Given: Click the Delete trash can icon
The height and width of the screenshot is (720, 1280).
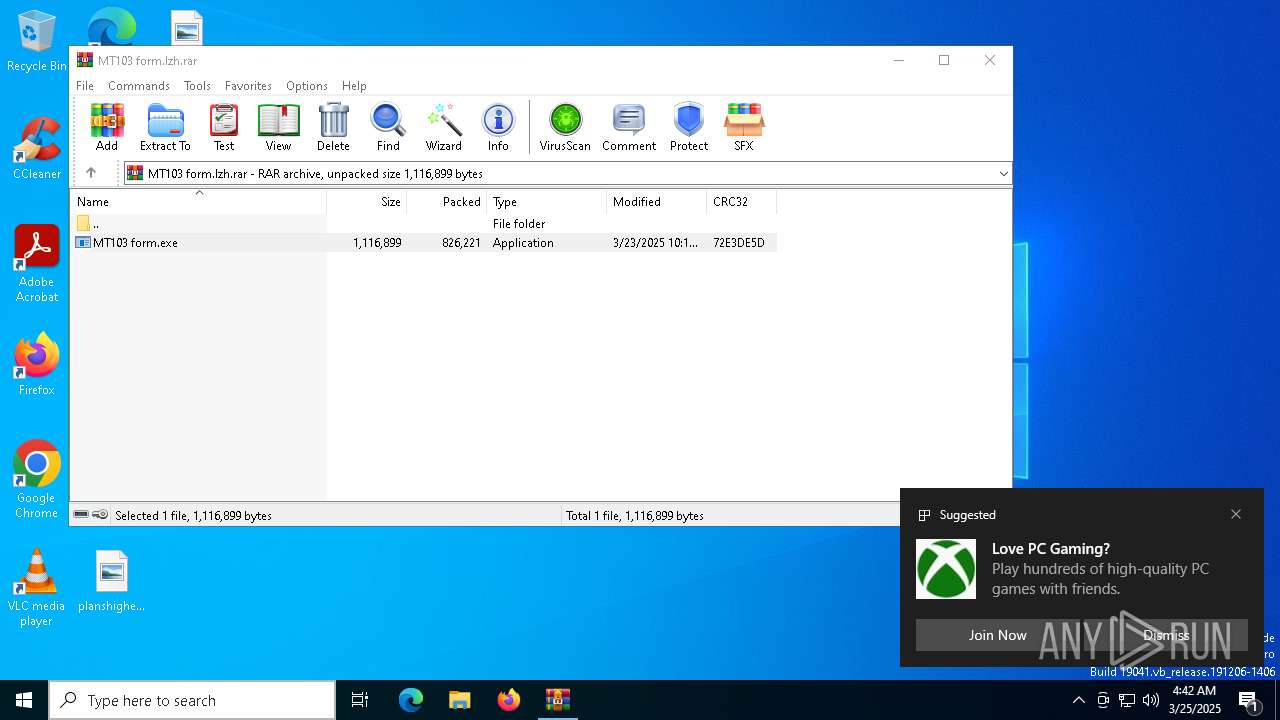Looking at the screenshot, I should point(333,127).
